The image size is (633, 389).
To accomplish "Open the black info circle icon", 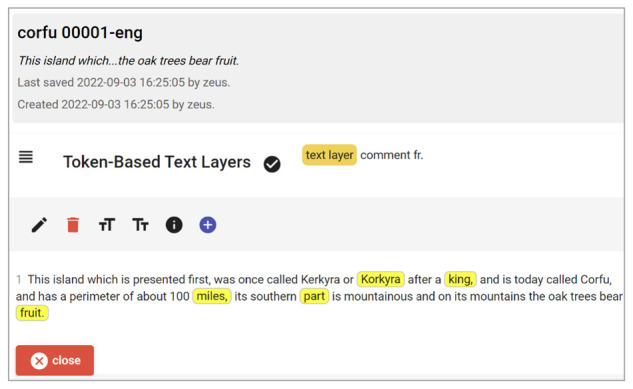I will (x=174, y=225).
